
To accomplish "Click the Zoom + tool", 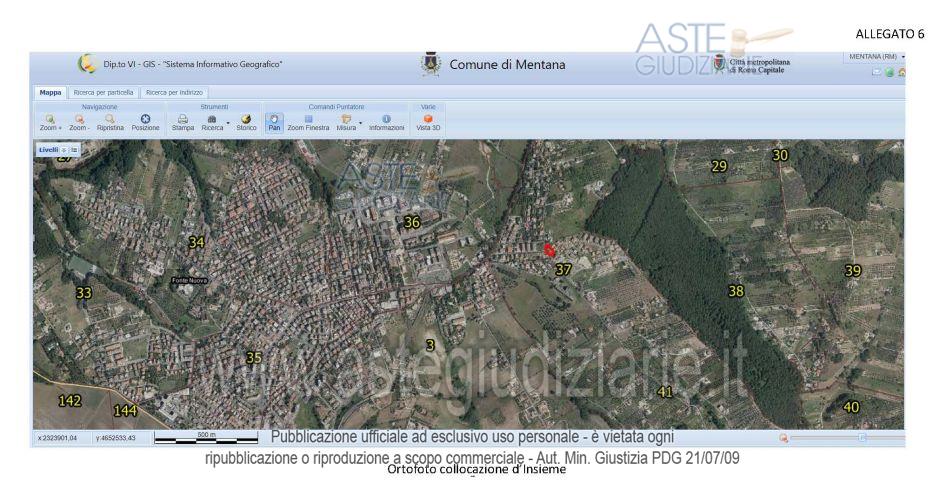I will (50, 122).
